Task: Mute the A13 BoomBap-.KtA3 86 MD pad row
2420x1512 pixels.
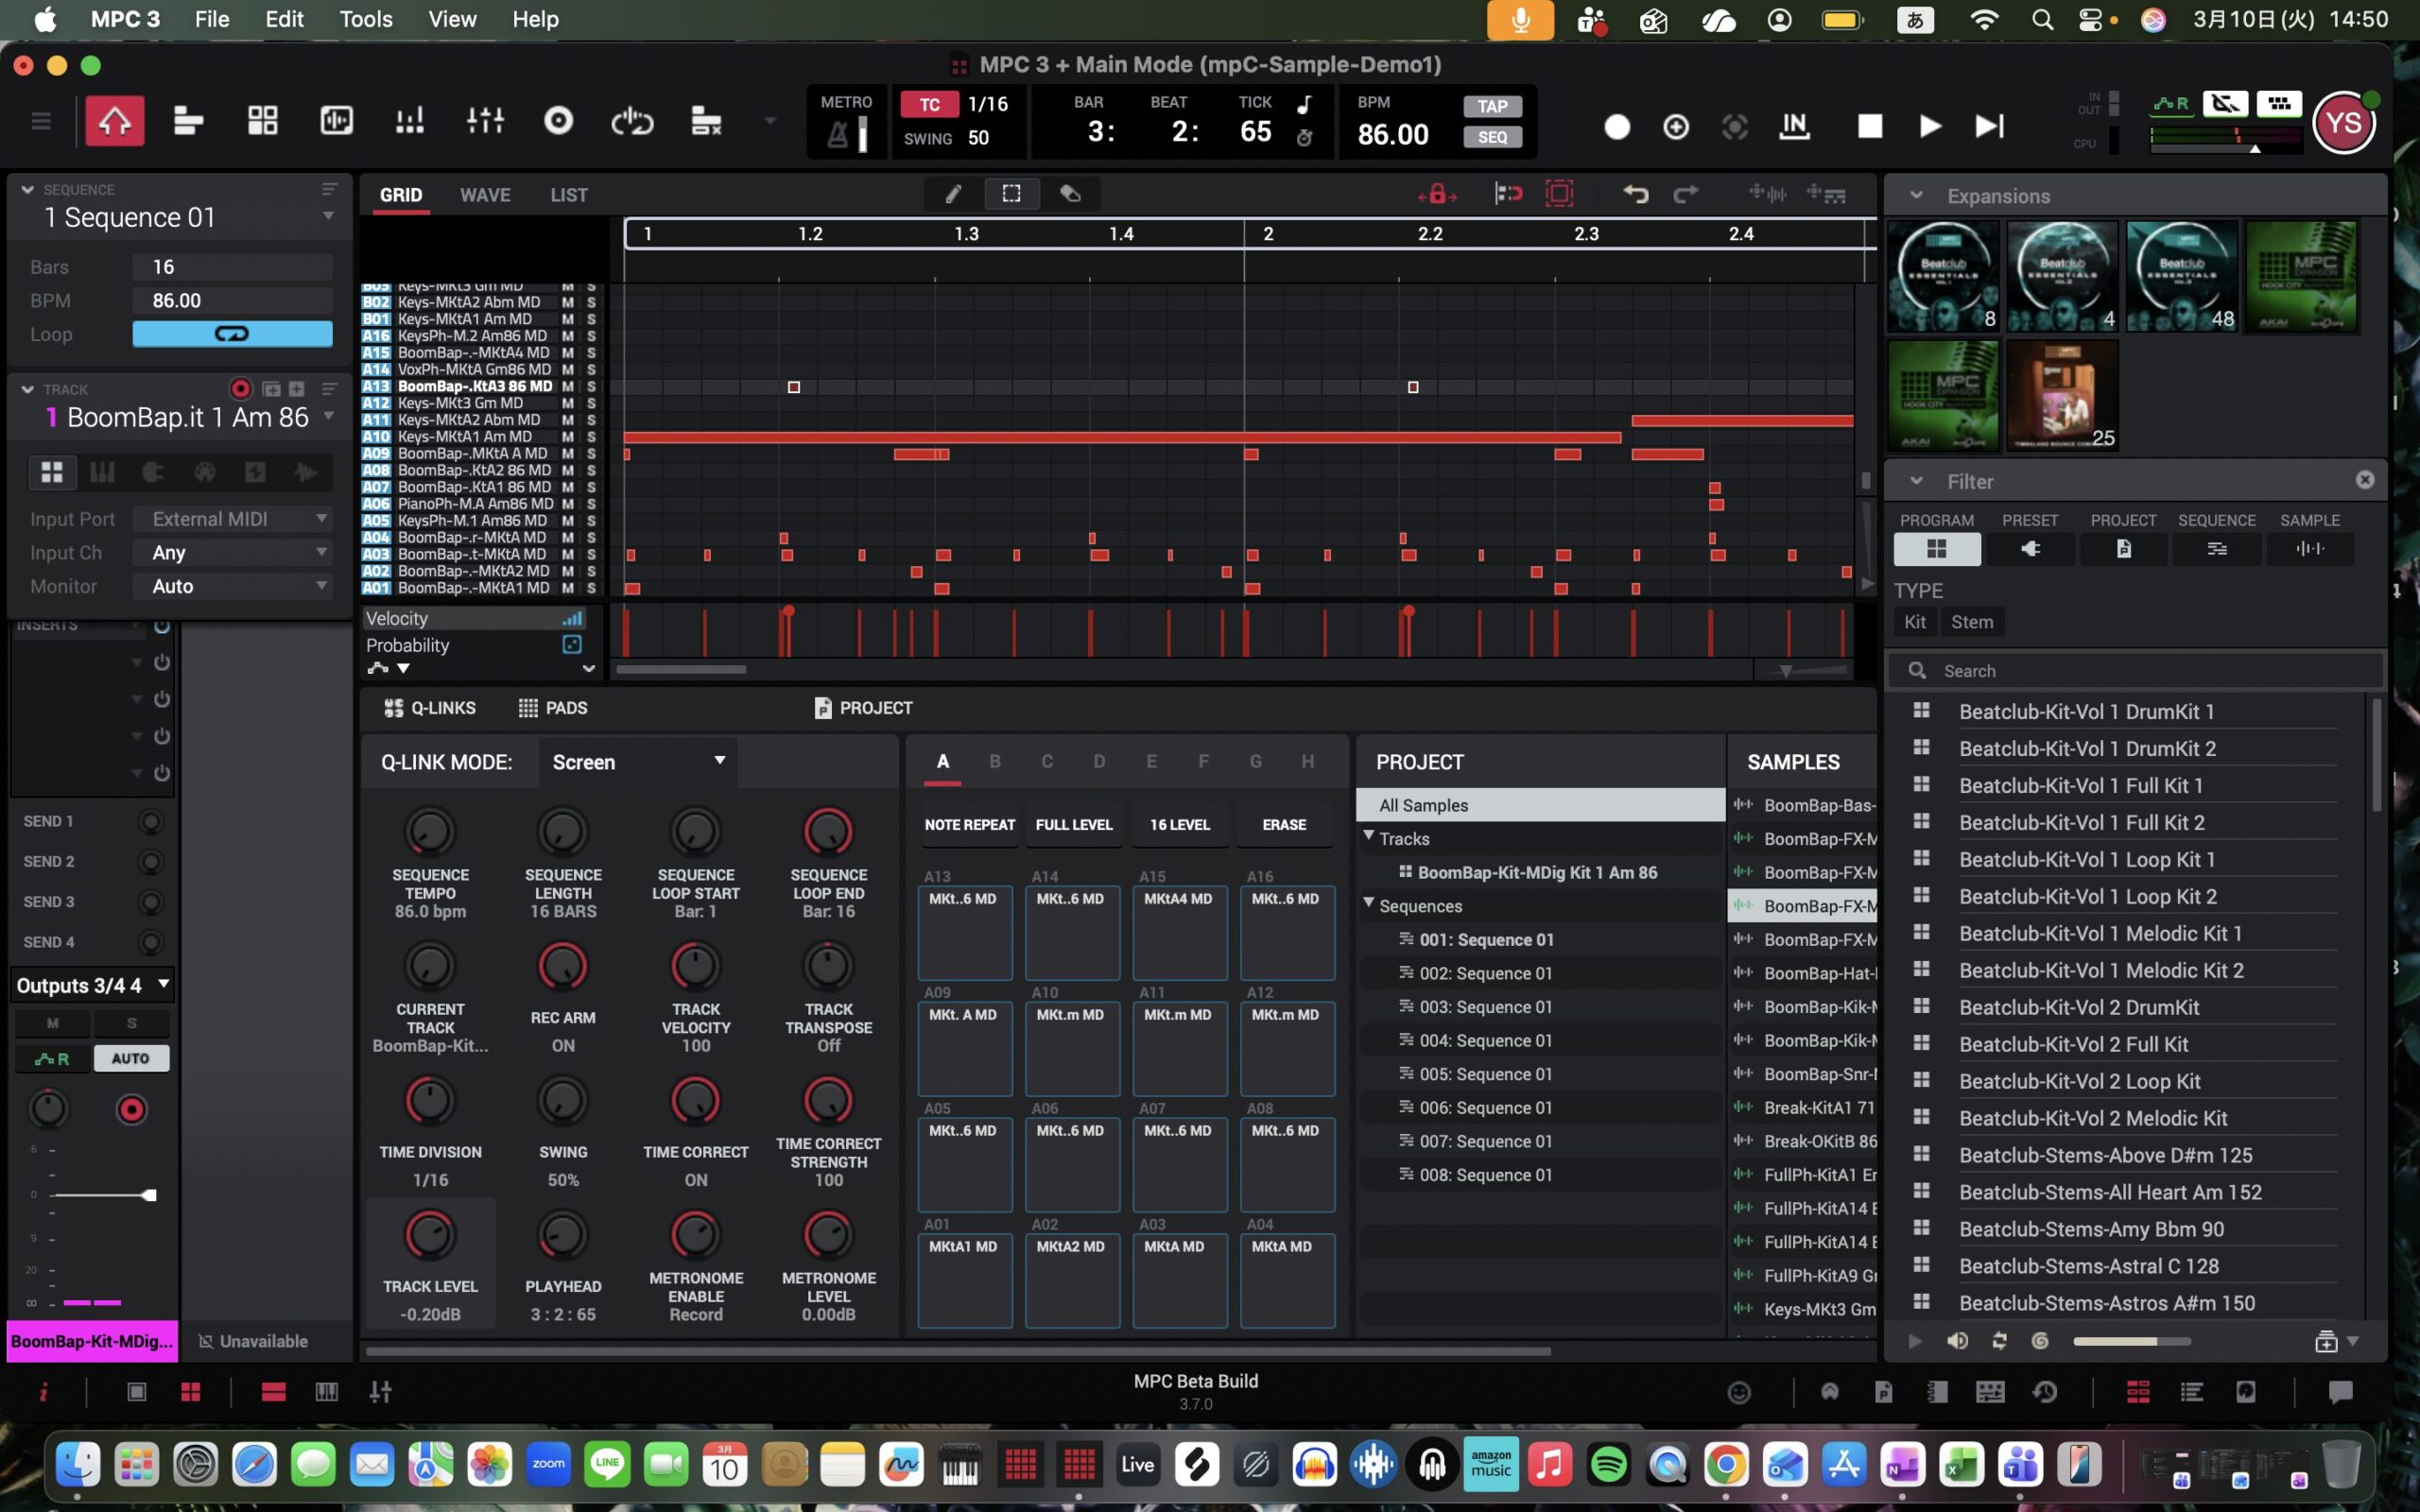Action: (568, 387)
